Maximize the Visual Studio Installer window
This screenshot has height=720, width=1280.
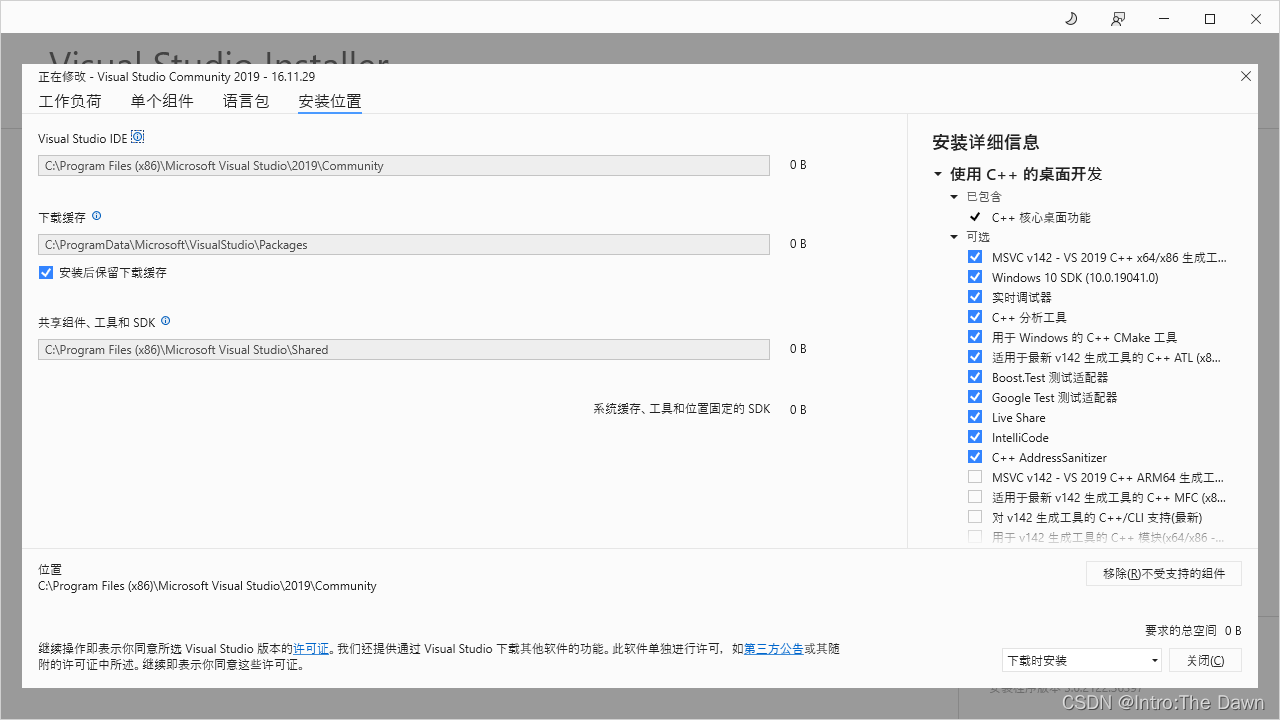[x=1210, y=18]
